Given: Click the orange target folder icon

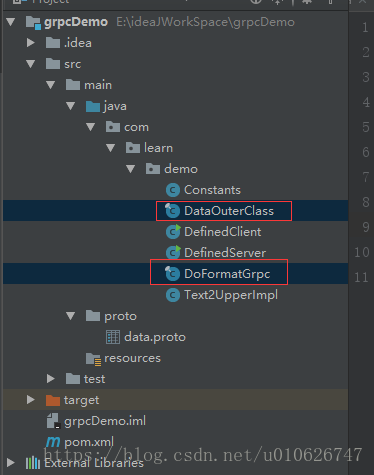Looking at the screenshot, I should (53, 400).
